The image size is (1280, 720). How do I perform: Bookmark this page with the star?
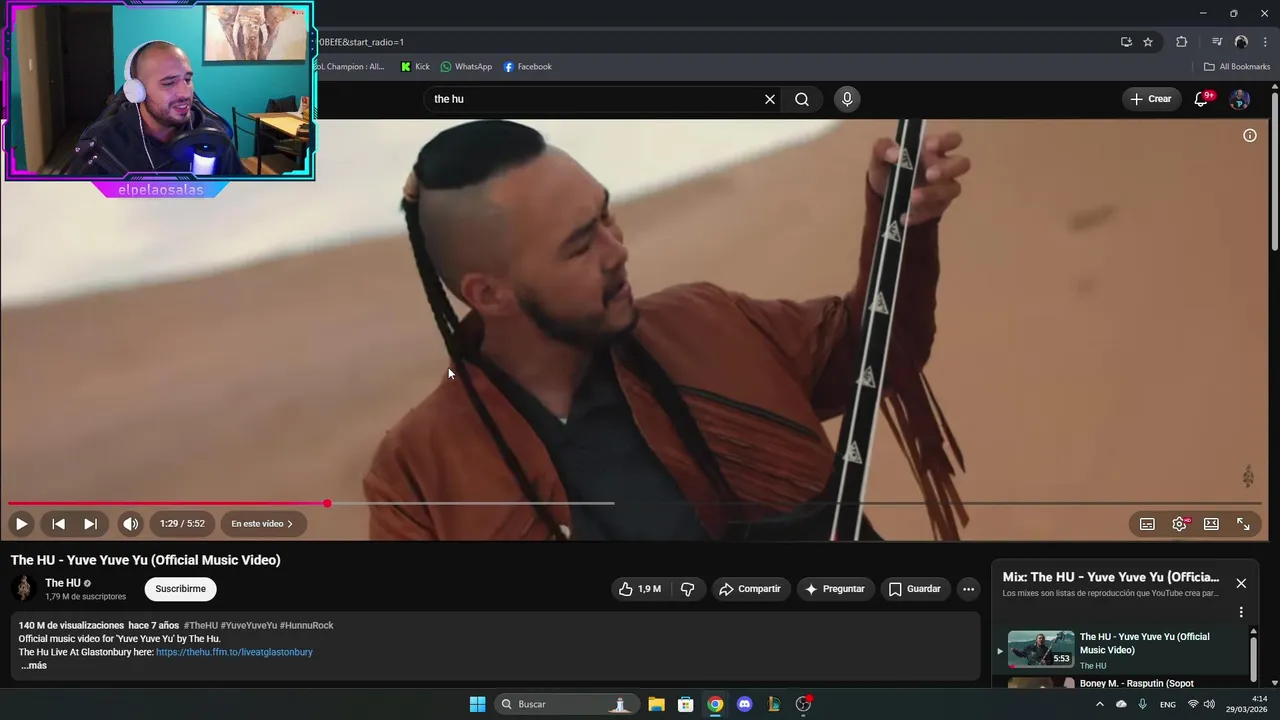(x=1148, y=42)
